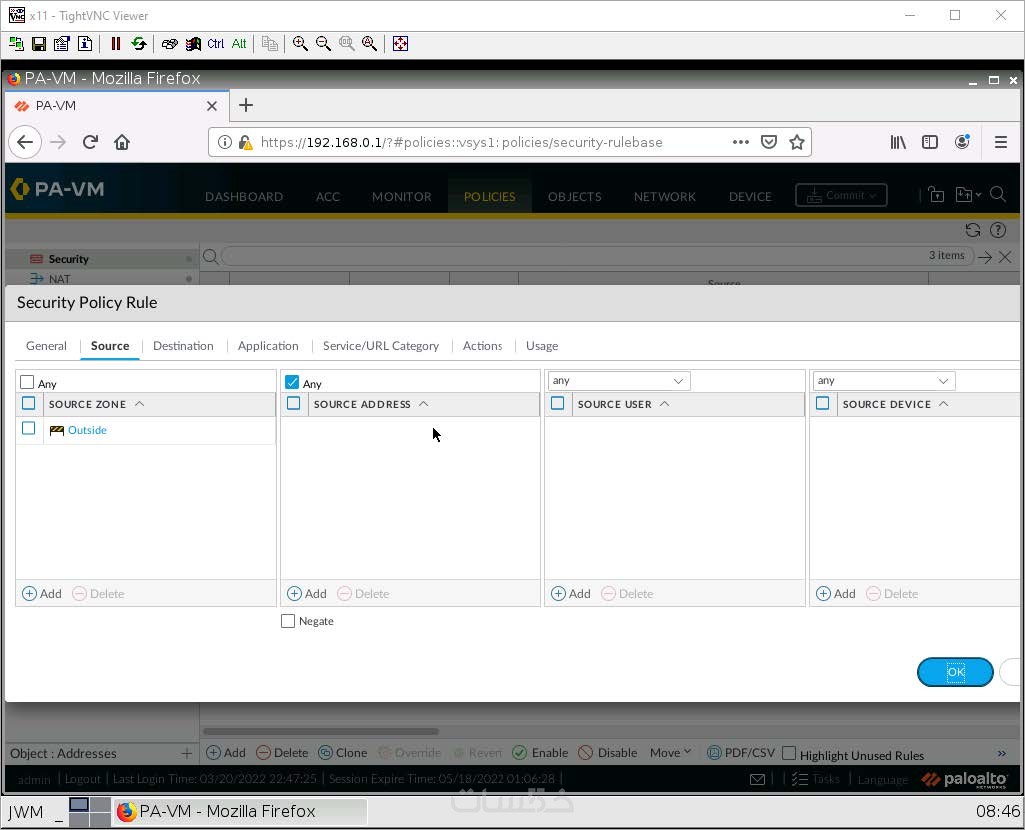
Task: Click the TightVNC New Connection icon
Action: click(16, 44)
